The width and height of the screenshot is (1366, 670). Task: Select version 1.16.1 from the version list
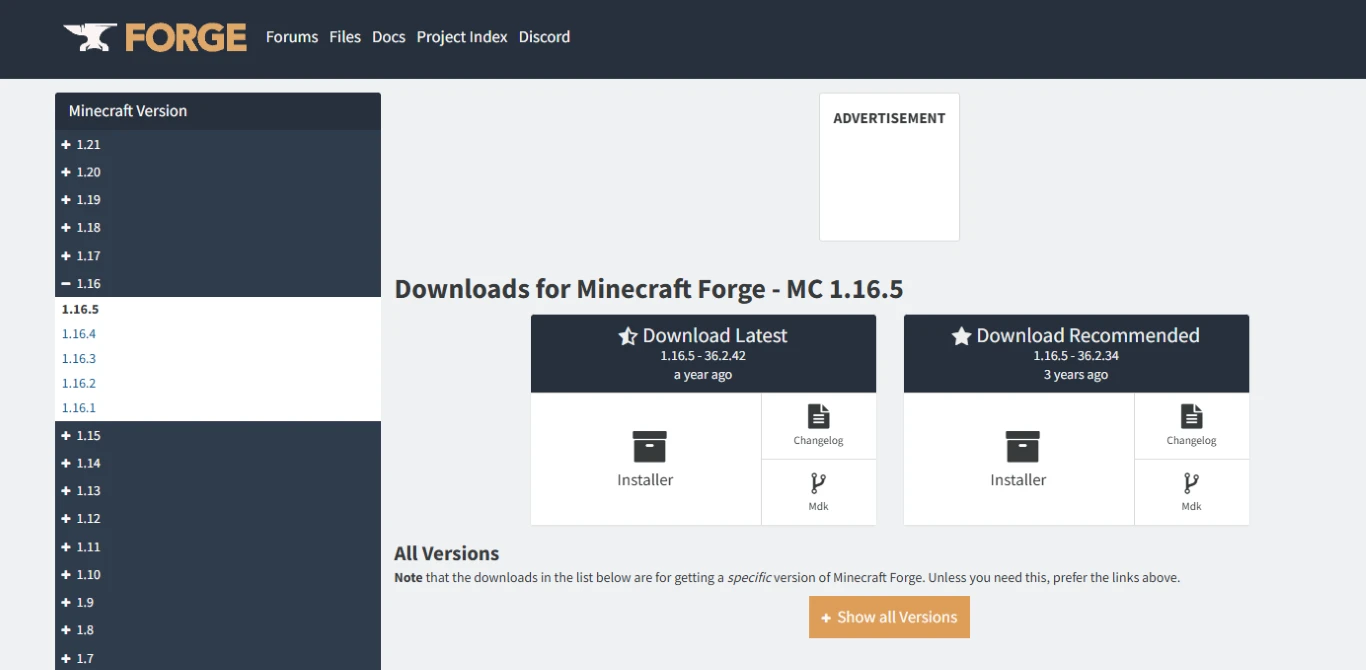point(78,407)
